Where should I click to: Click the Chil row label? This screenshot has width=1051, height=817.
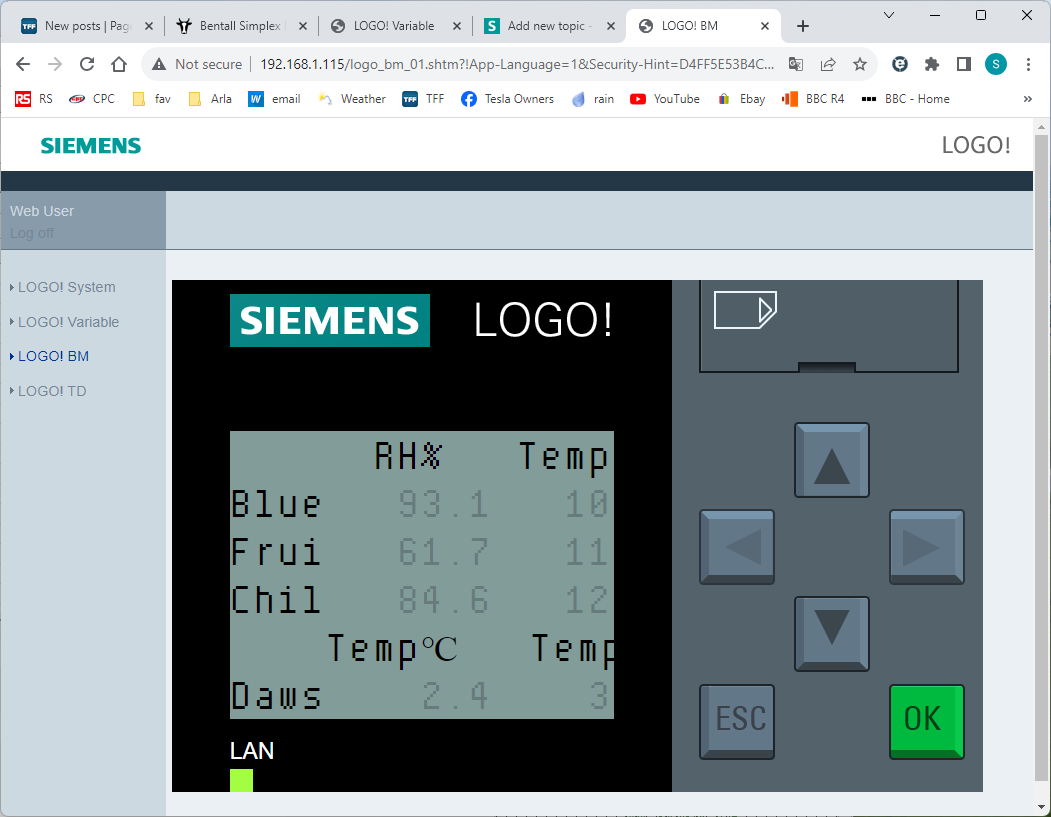pyautogui.click(x=275, y=600)
